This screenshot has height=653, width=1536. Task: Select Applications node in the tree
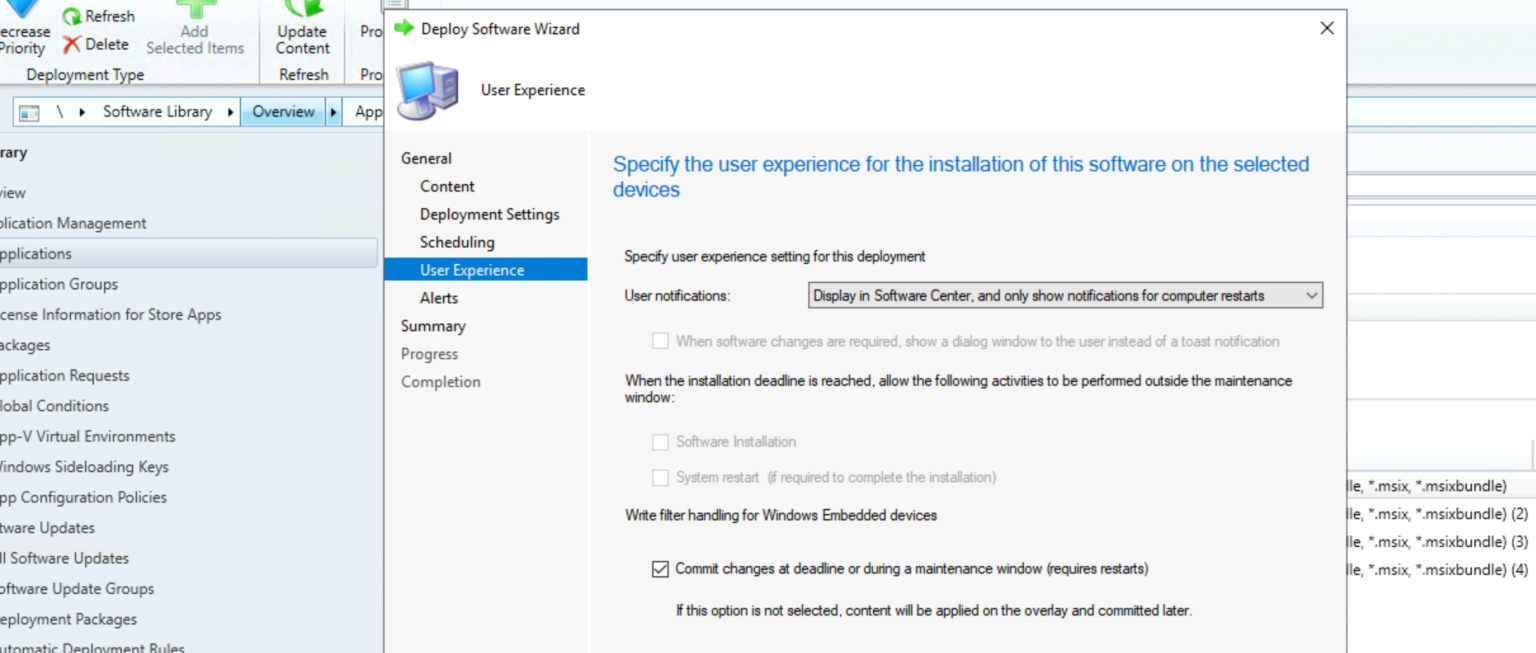coord(189,253)
